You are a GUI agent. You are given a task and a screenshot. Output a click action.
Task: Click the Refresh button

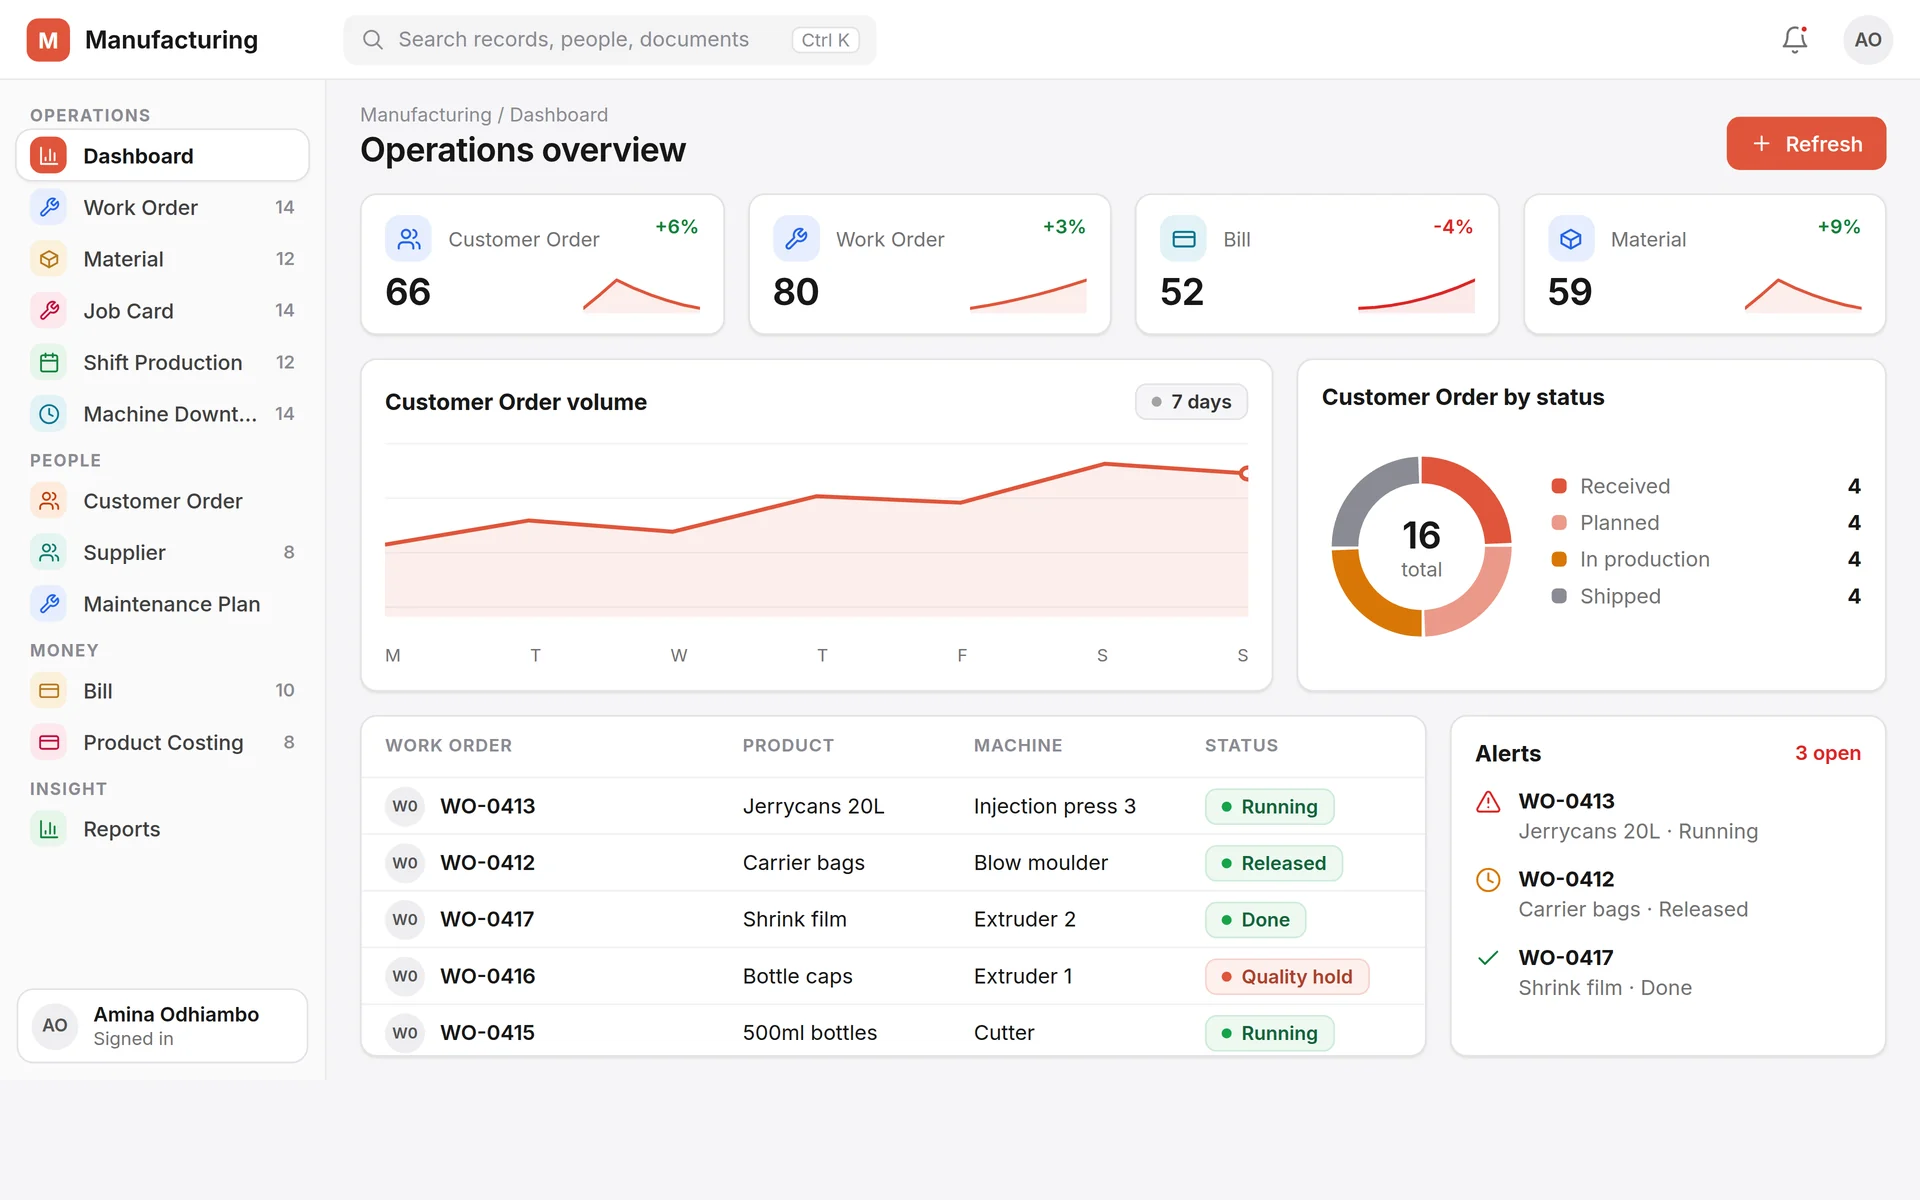[x=1806, y=144]
